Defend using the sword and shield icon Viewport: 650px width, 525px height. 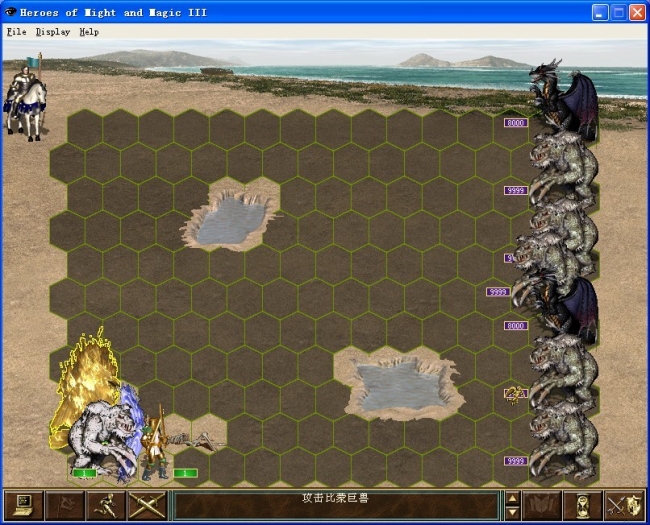pos(624,505)
